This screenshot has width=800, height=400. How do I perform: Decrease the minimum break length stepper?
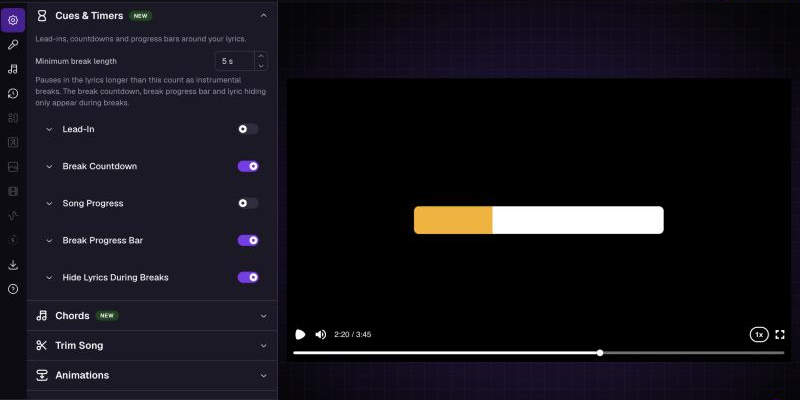coord(261,66)
